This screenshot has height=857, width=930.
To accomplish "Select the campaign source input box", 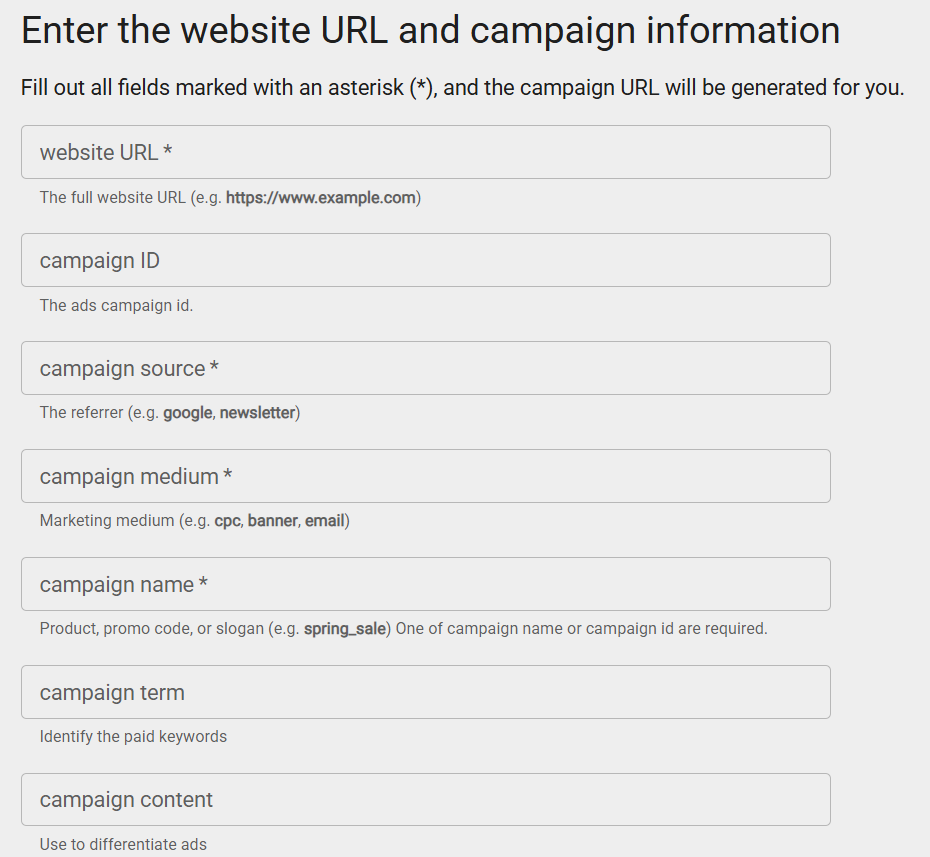I will click(425, 368).
